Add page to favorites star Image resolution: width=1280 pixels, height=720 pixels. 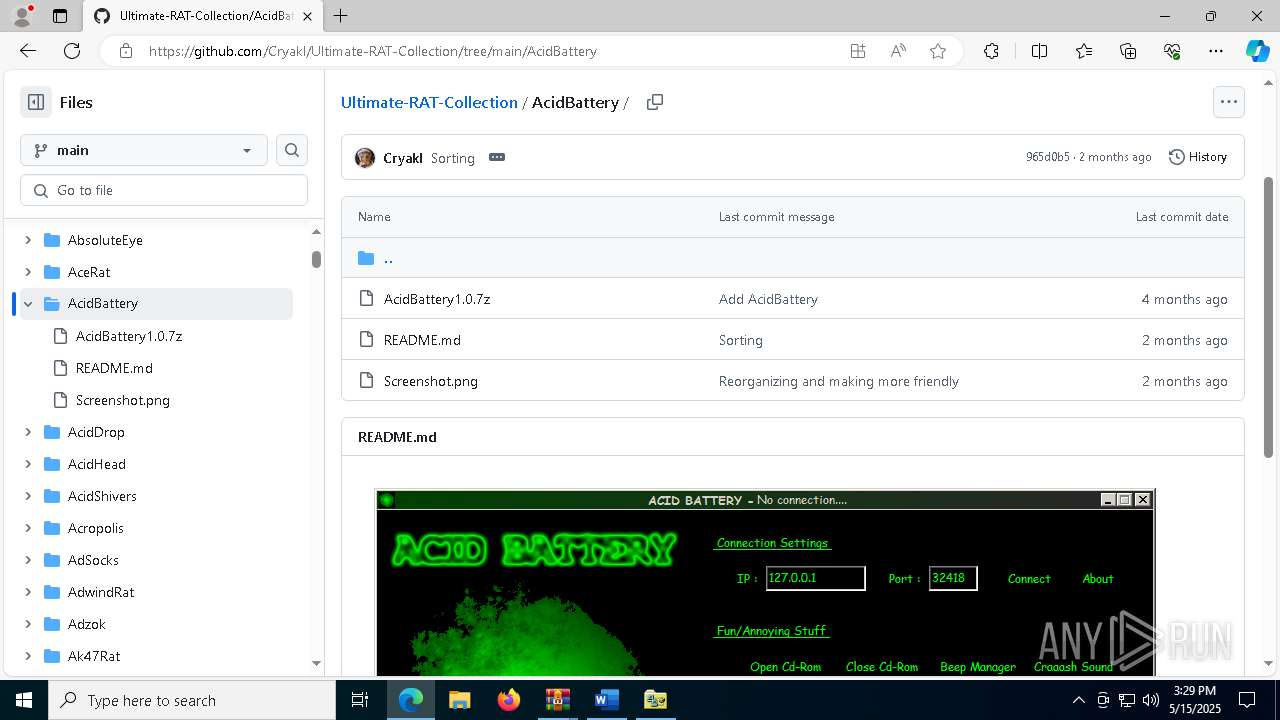(938, 51)
